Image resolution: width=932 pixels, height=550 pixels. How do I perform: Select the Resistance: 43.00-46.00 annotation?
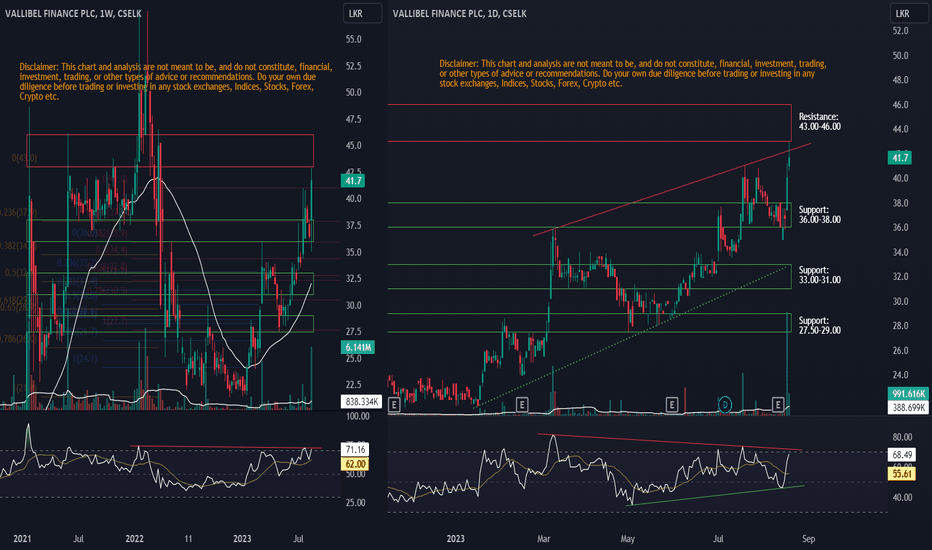[820, 122]
